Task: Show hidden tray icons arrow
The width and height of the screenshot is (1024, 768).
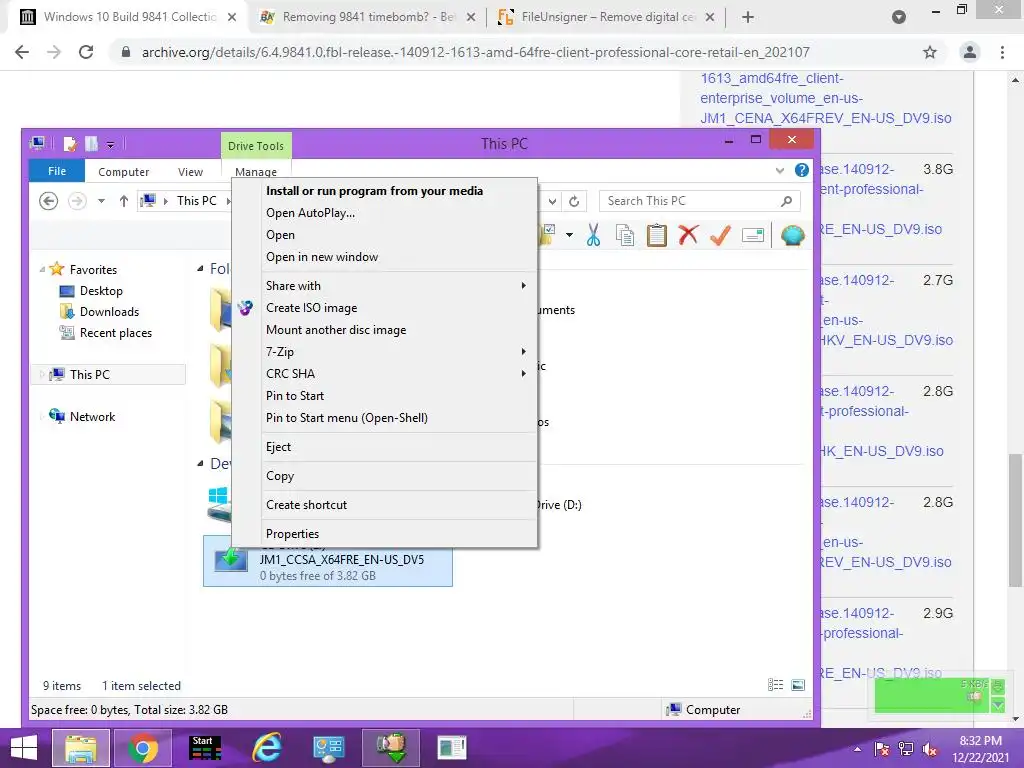Action: pyautogui.click(x=857, y=749)
